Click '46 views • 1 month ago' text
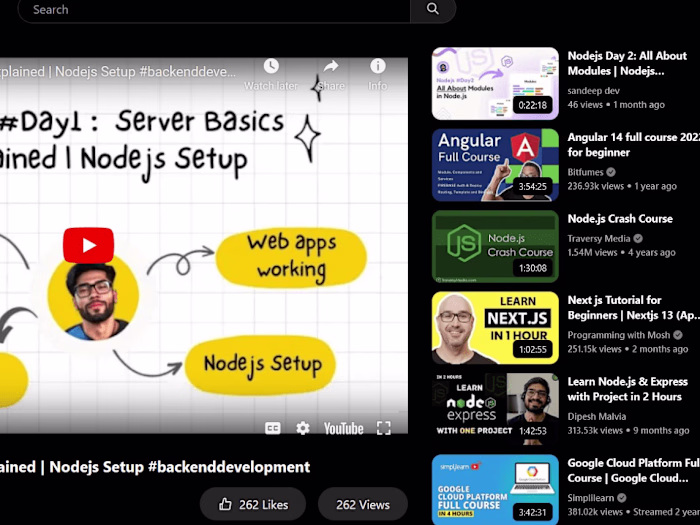 [x=616, y=105]
